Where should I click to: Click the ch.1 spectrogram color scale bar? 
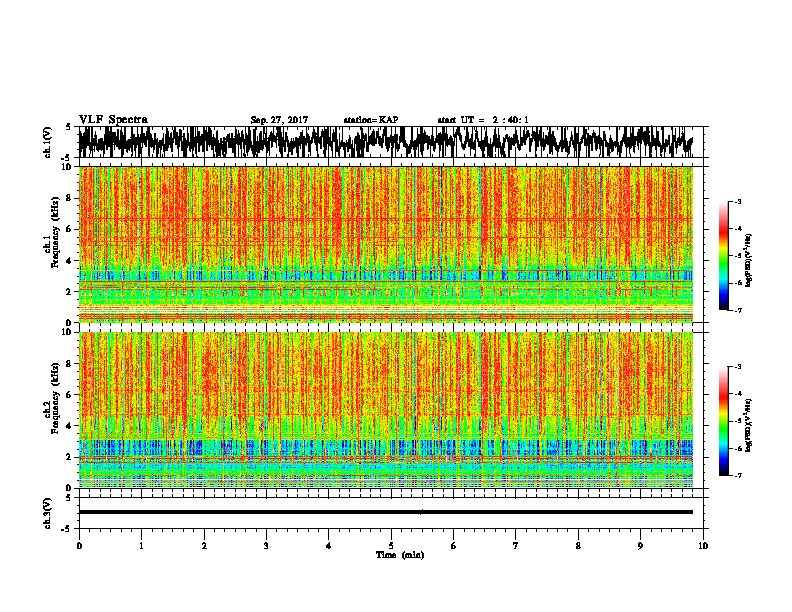[724, 256]
